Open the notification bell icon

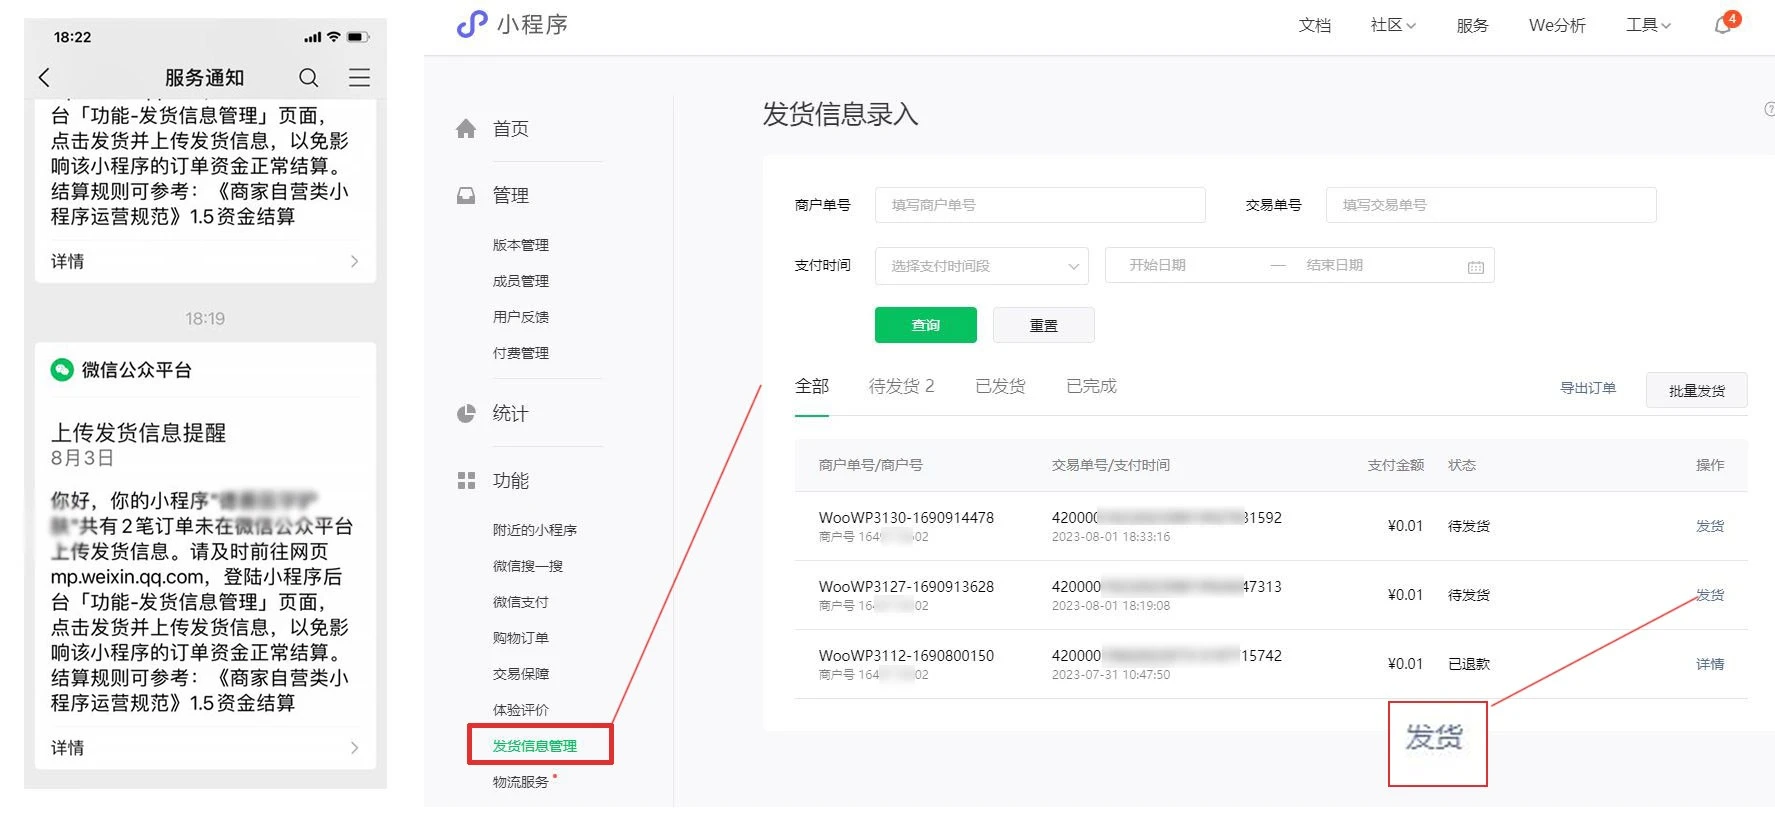click(1723, 25)
